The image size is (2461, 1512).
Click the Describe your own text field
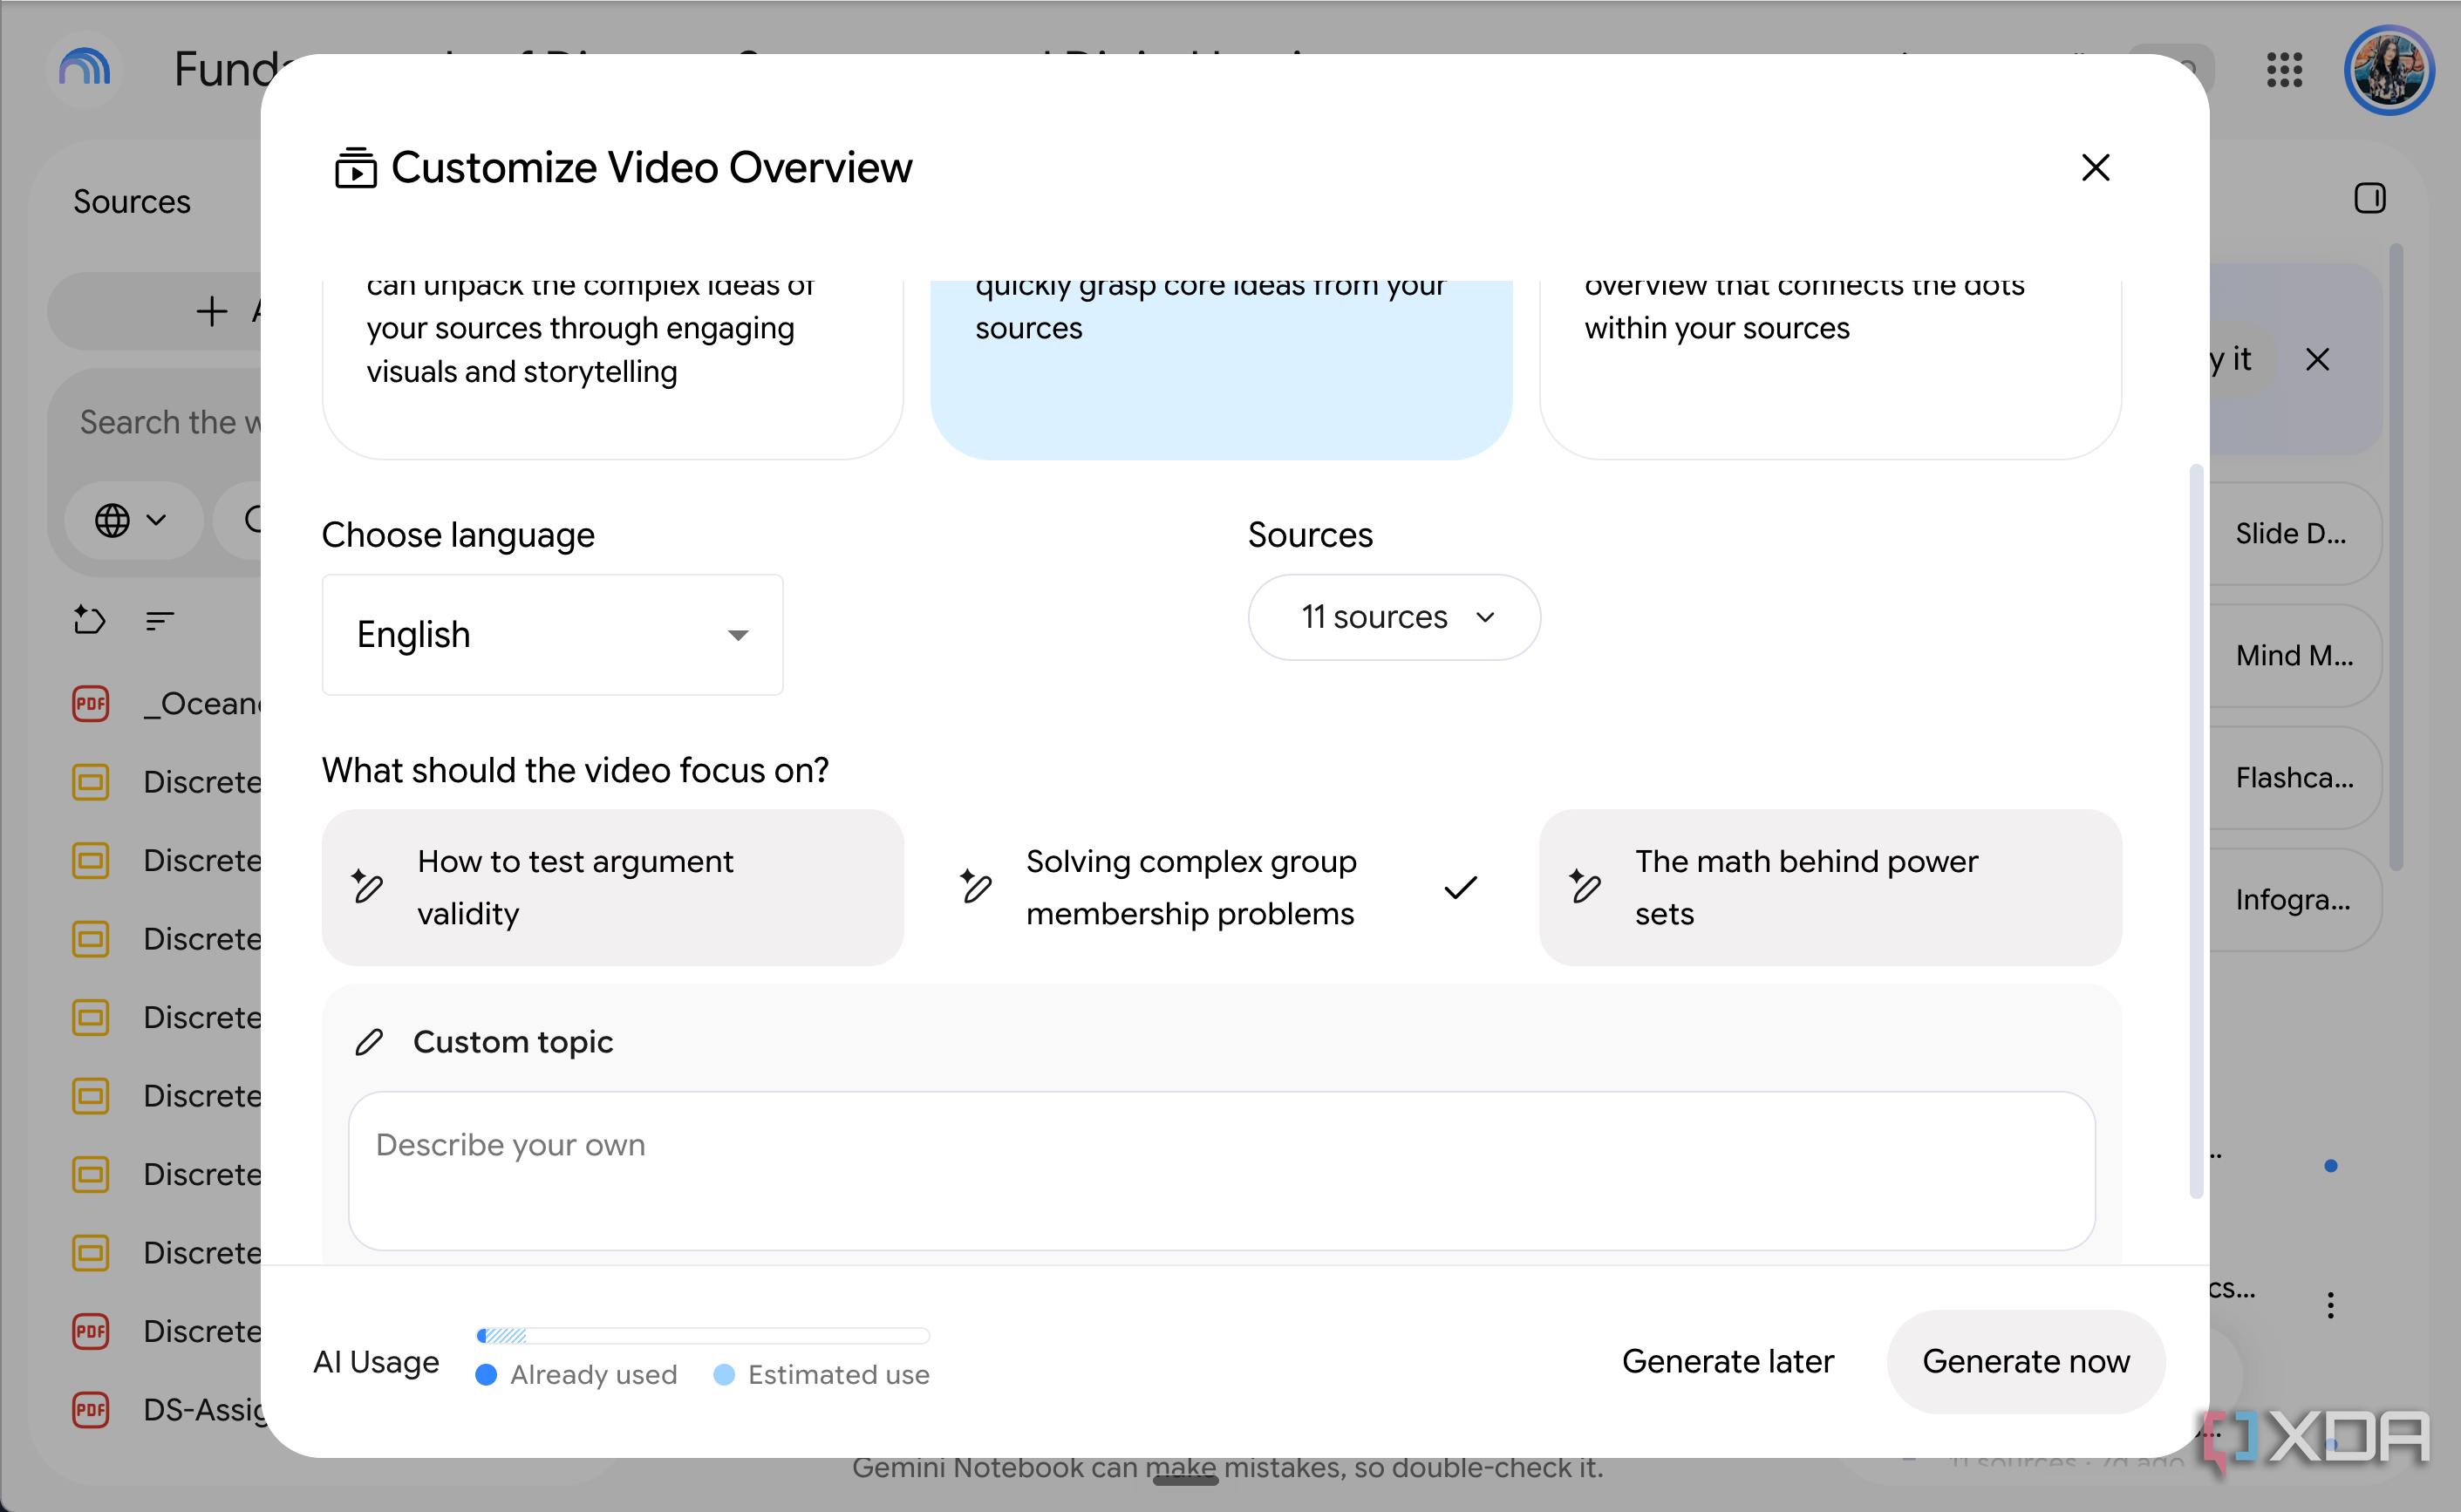pos(1221,1171)
